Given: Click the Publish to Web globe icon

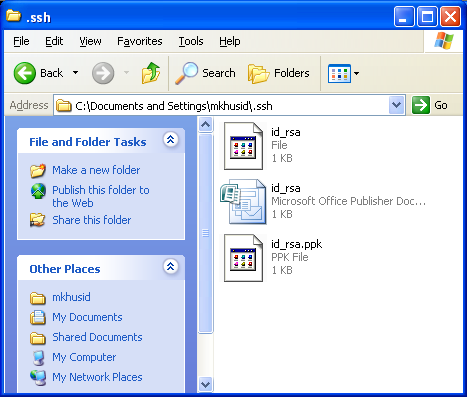Looking at the screenshot, I should click(38, 191).
